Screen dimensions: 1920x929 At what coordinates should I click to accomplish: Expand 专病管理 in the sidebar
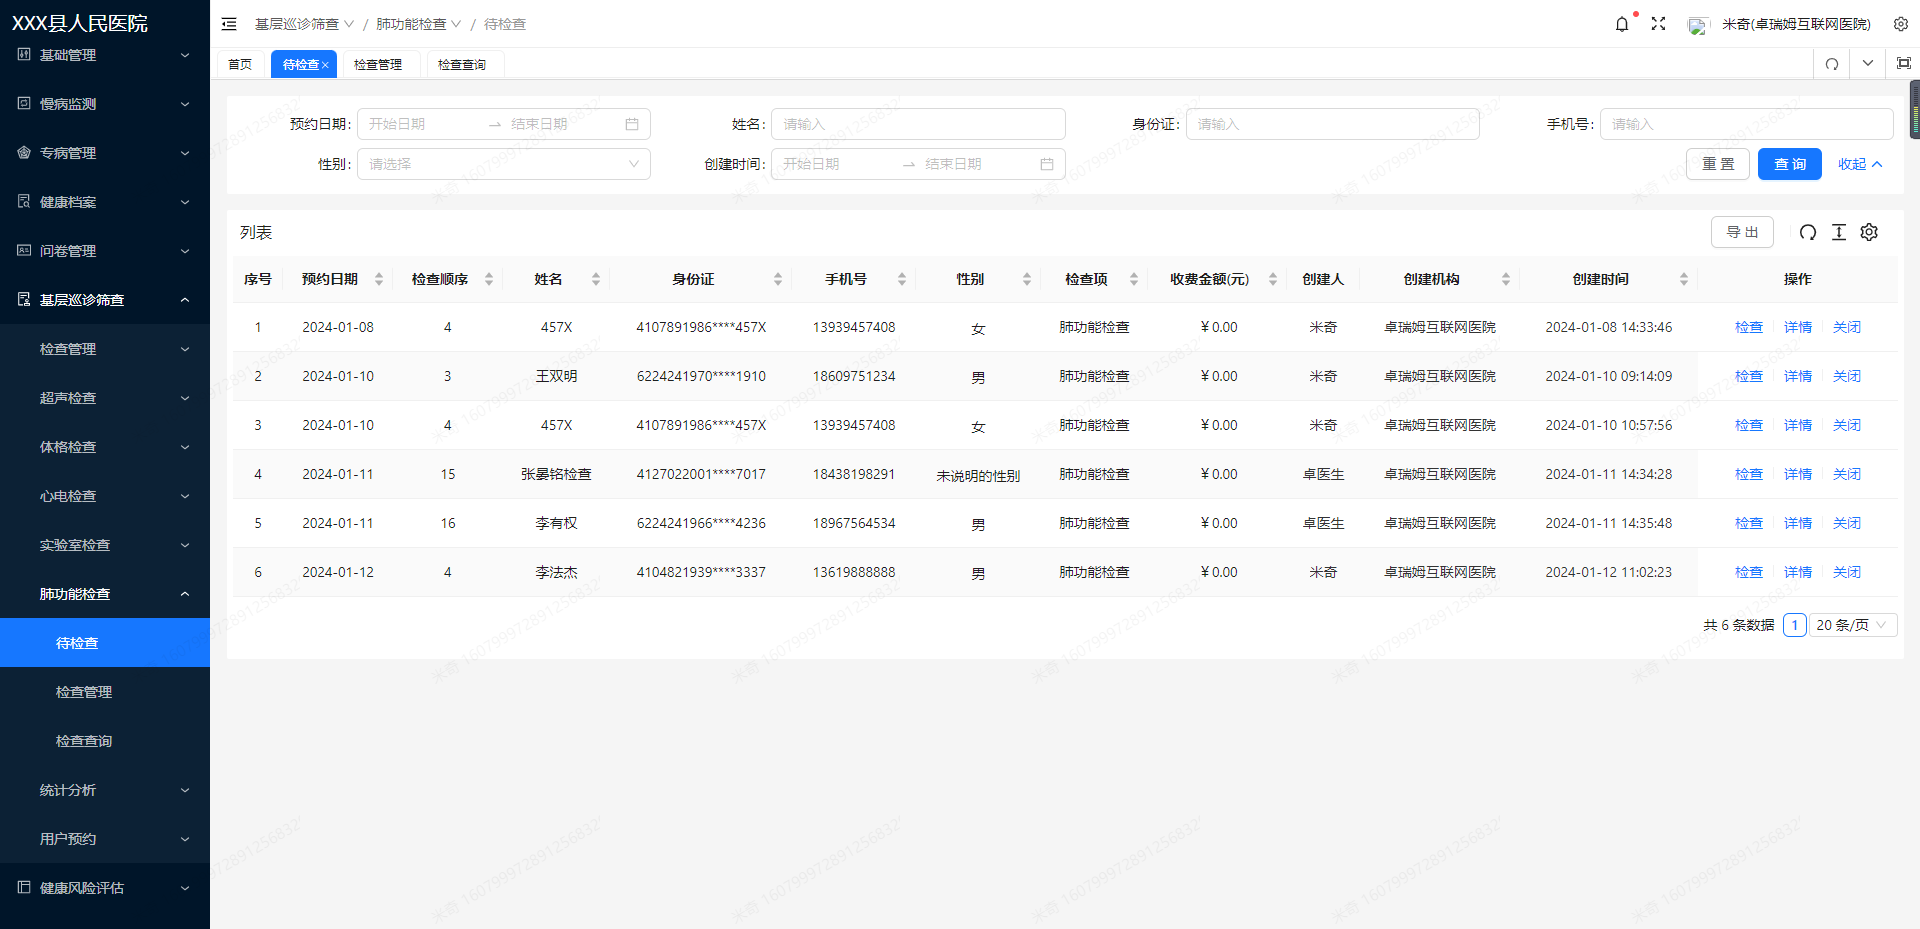(105, 152)
